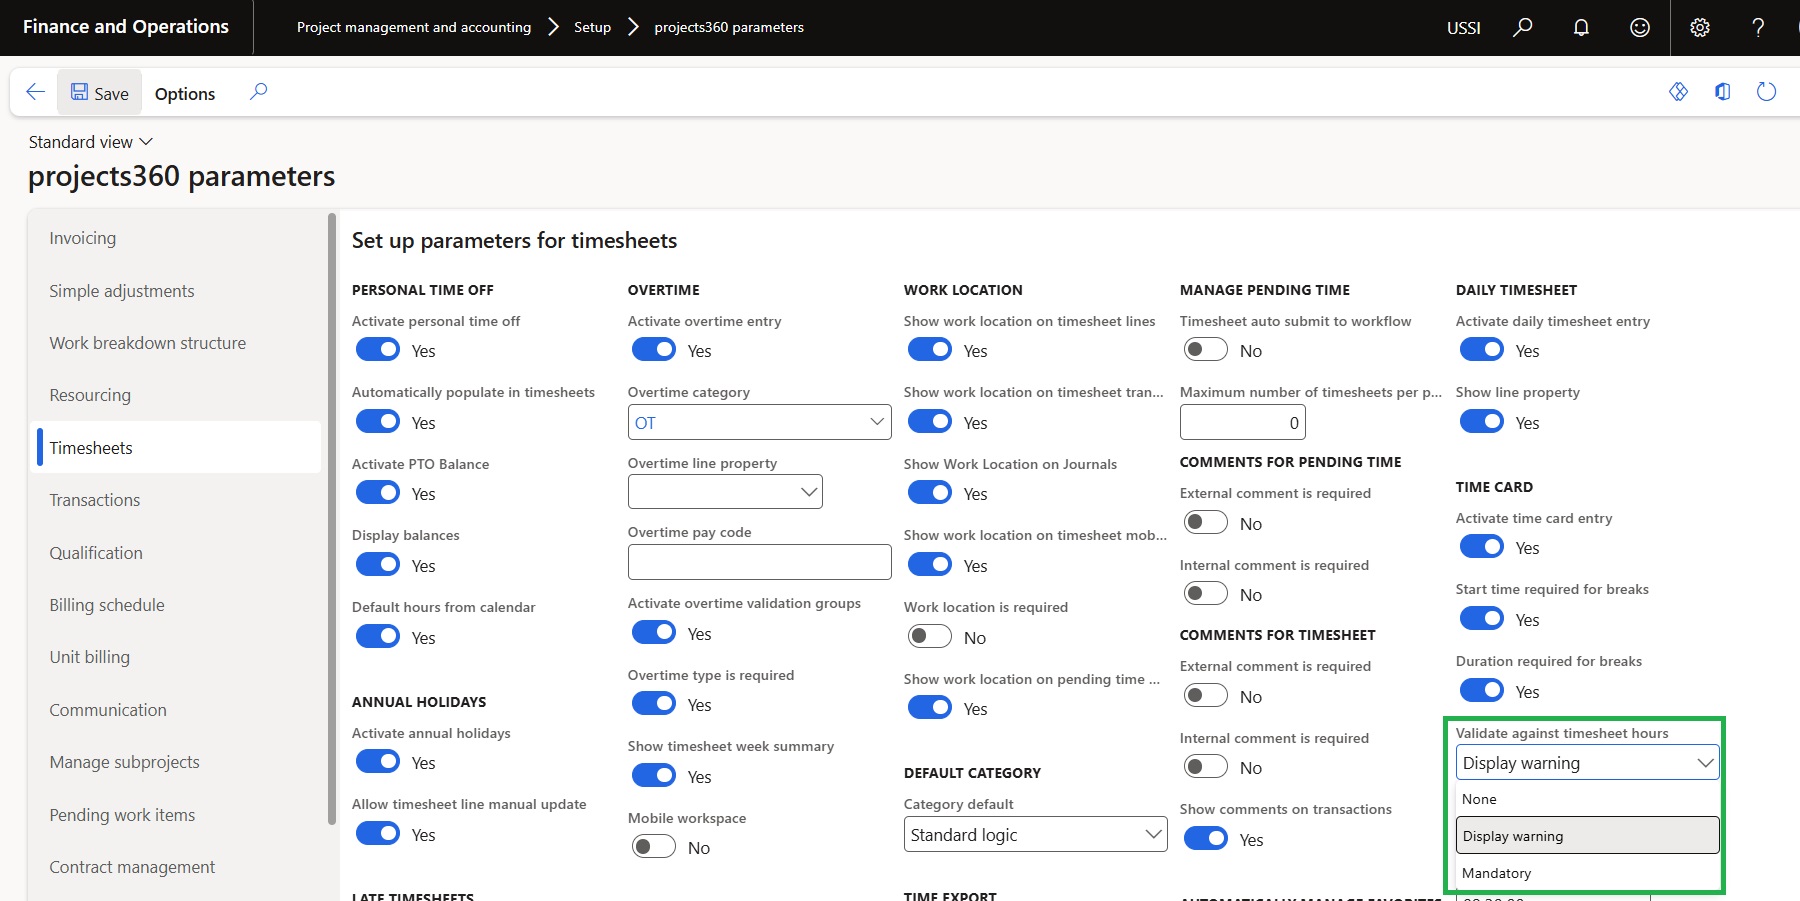Open the Invoicing tab
This screenshot has width=1800, height=901.
pos(83,238)
